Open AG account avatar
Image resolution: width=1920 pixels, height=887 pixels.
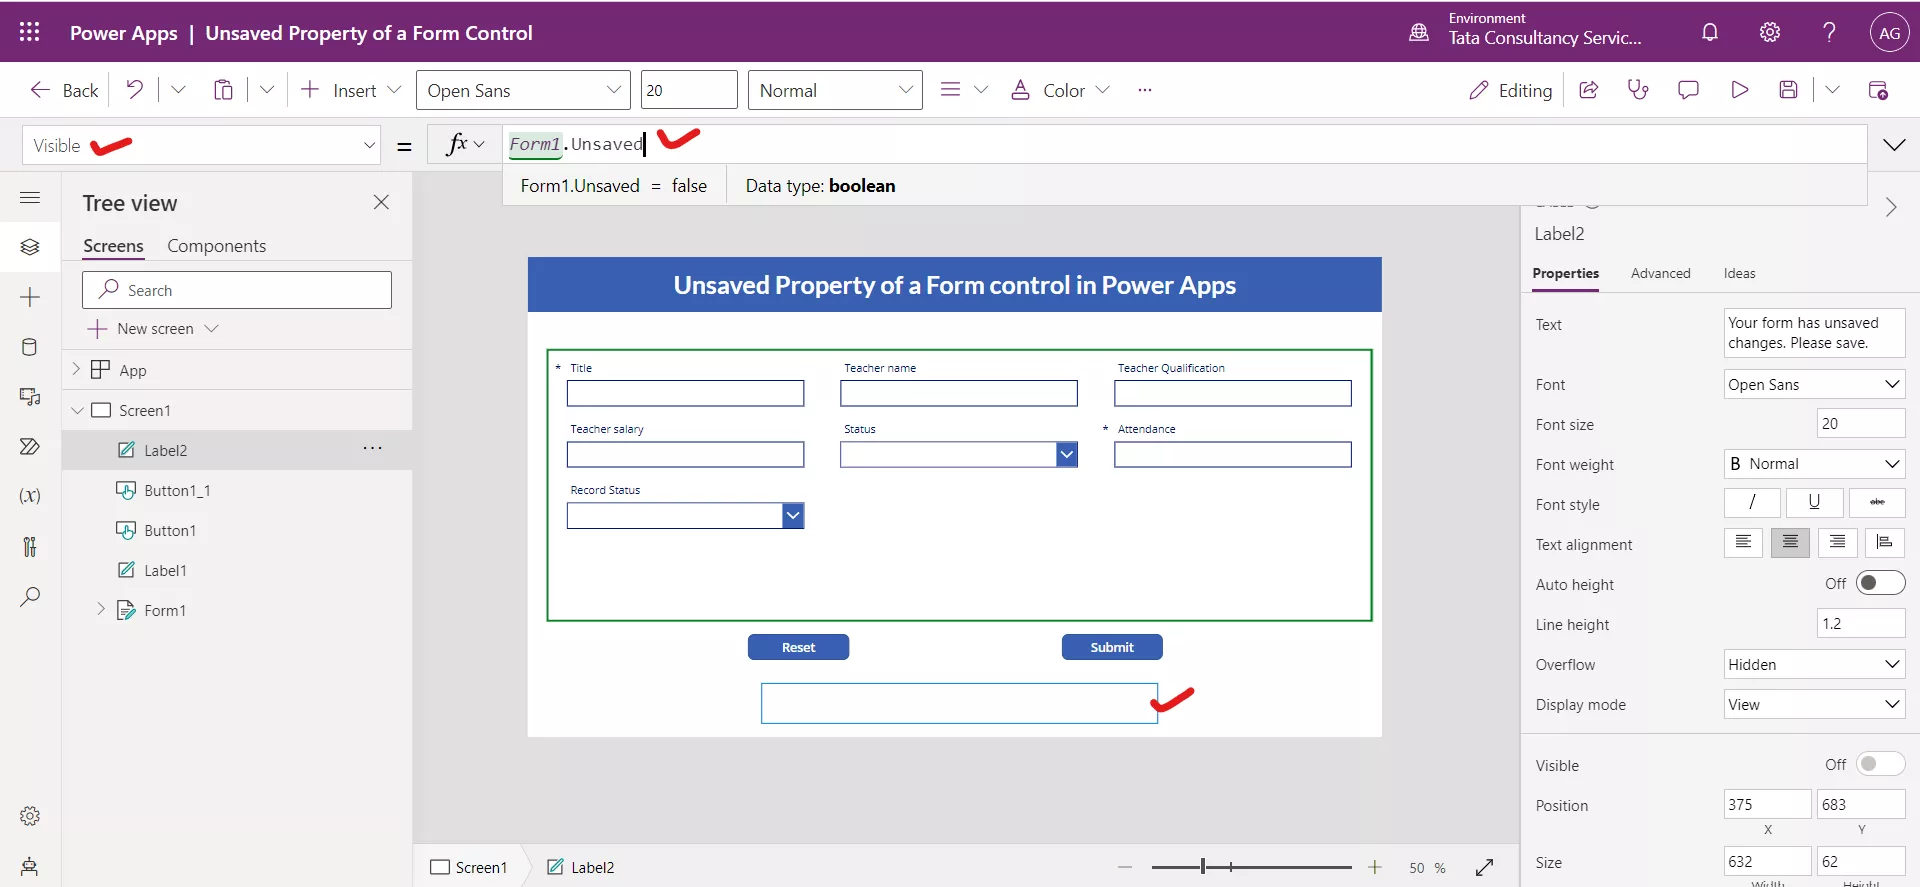pyautogui.click(x=1889, y=32)
